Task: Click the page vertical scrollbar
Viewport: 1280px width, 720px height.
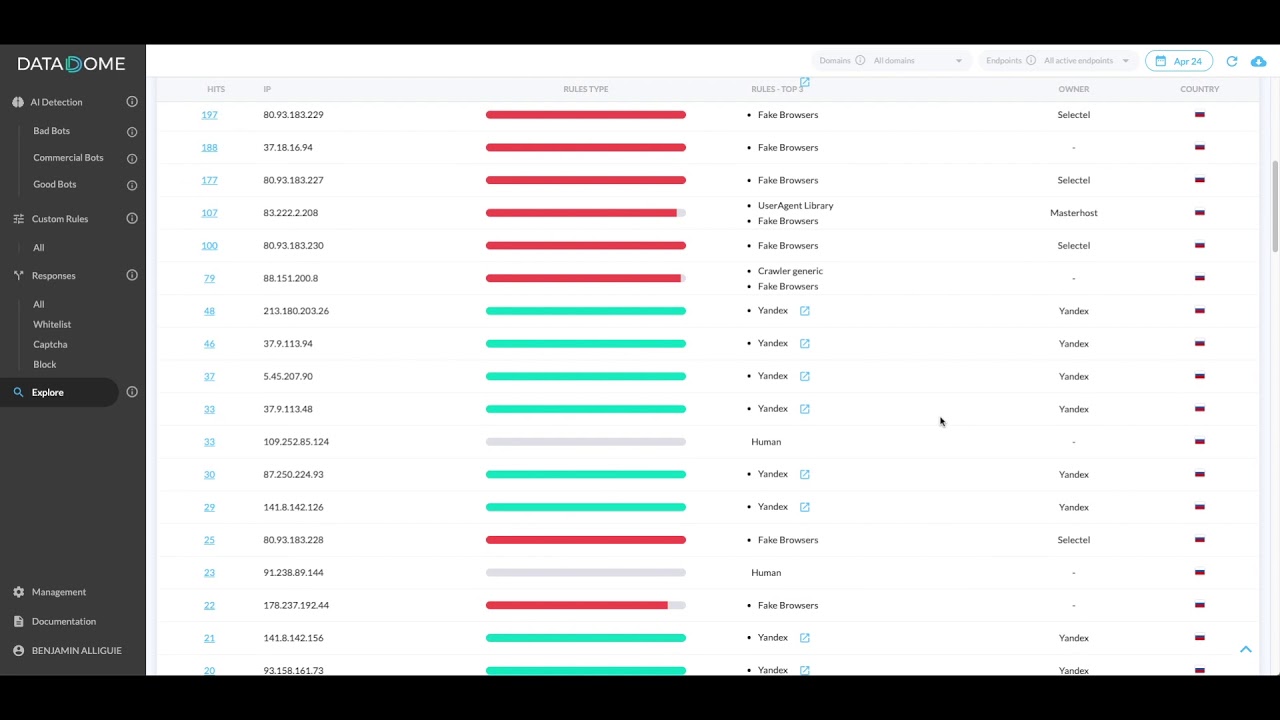Action: (x=1275, y=205)
